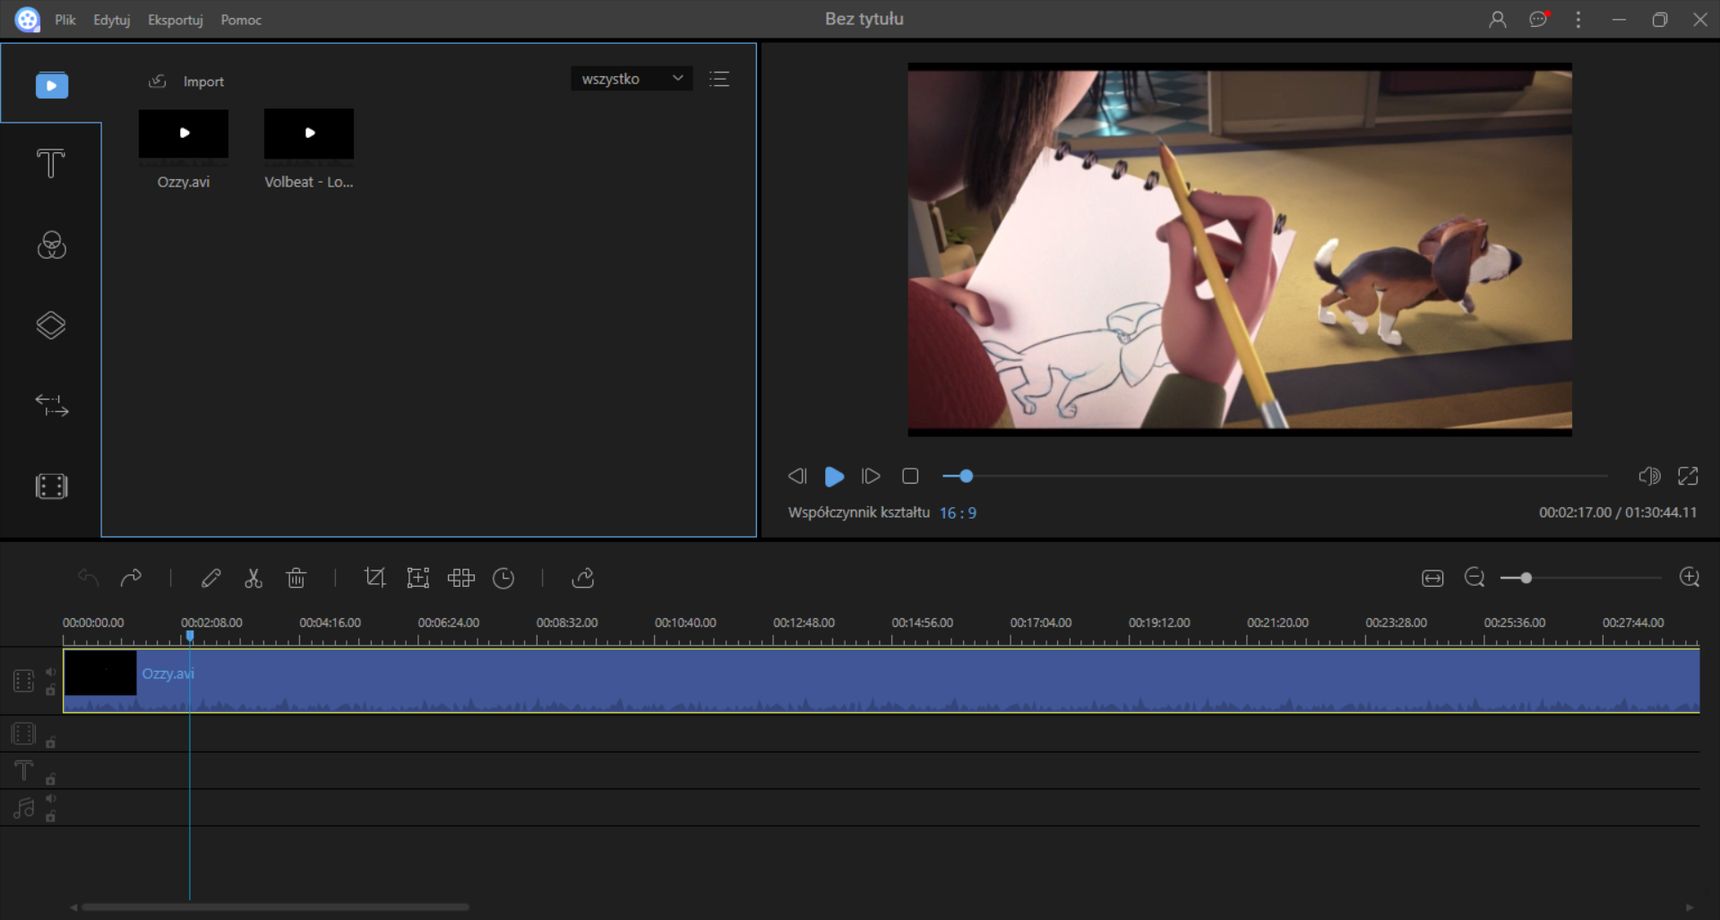This screenshot has width=1720, height=920.
Task: Mute the music audio track
Action: pyautogui.click(x=50, y=799)
